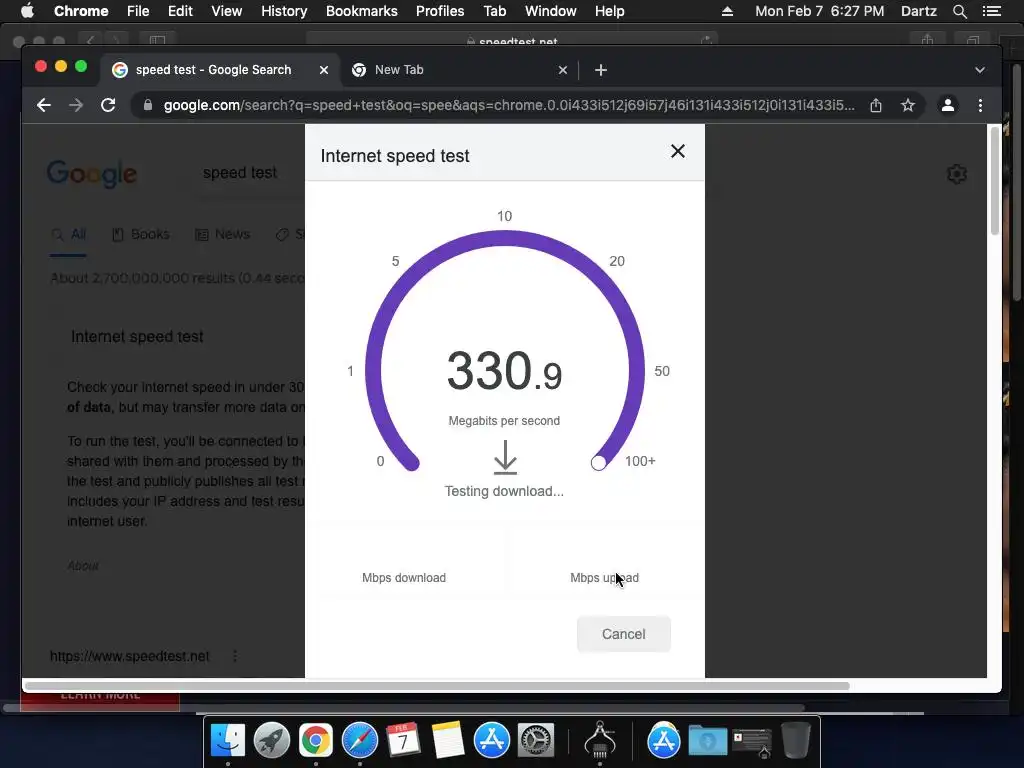
Task: Click the eject icon in menu bar
Action: [x=728, y=11]
